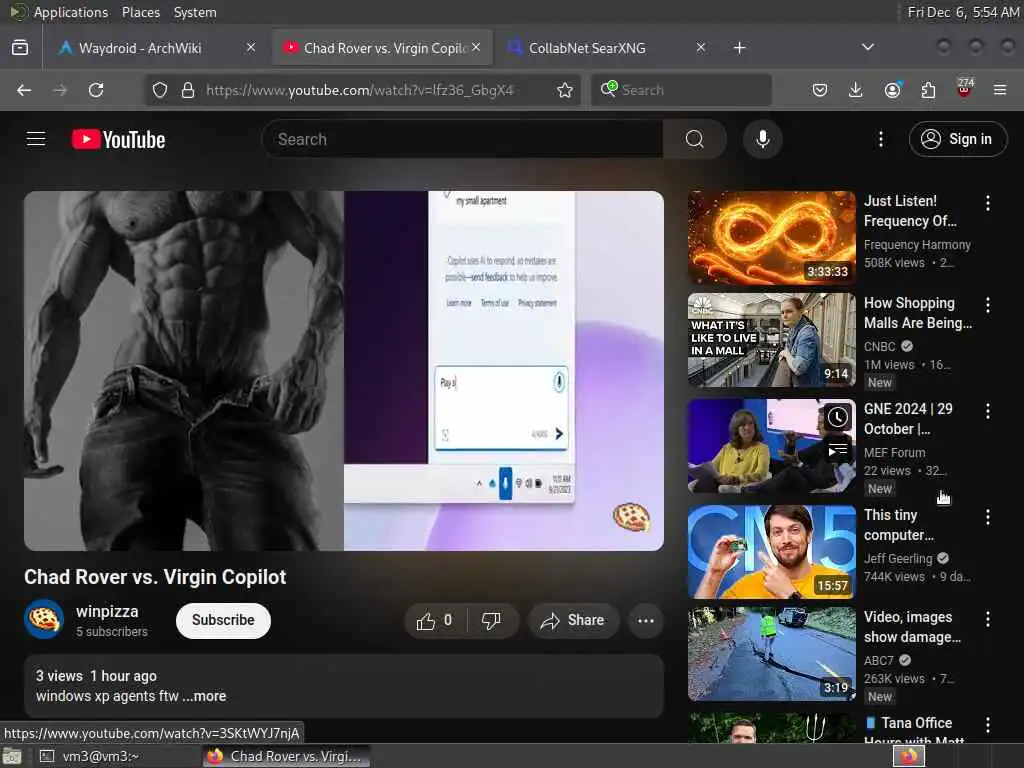The height and width of the screenshot is (768, 1024).
Task: Subscribe to the winpizza channel
Action: [x=223, y=620]
